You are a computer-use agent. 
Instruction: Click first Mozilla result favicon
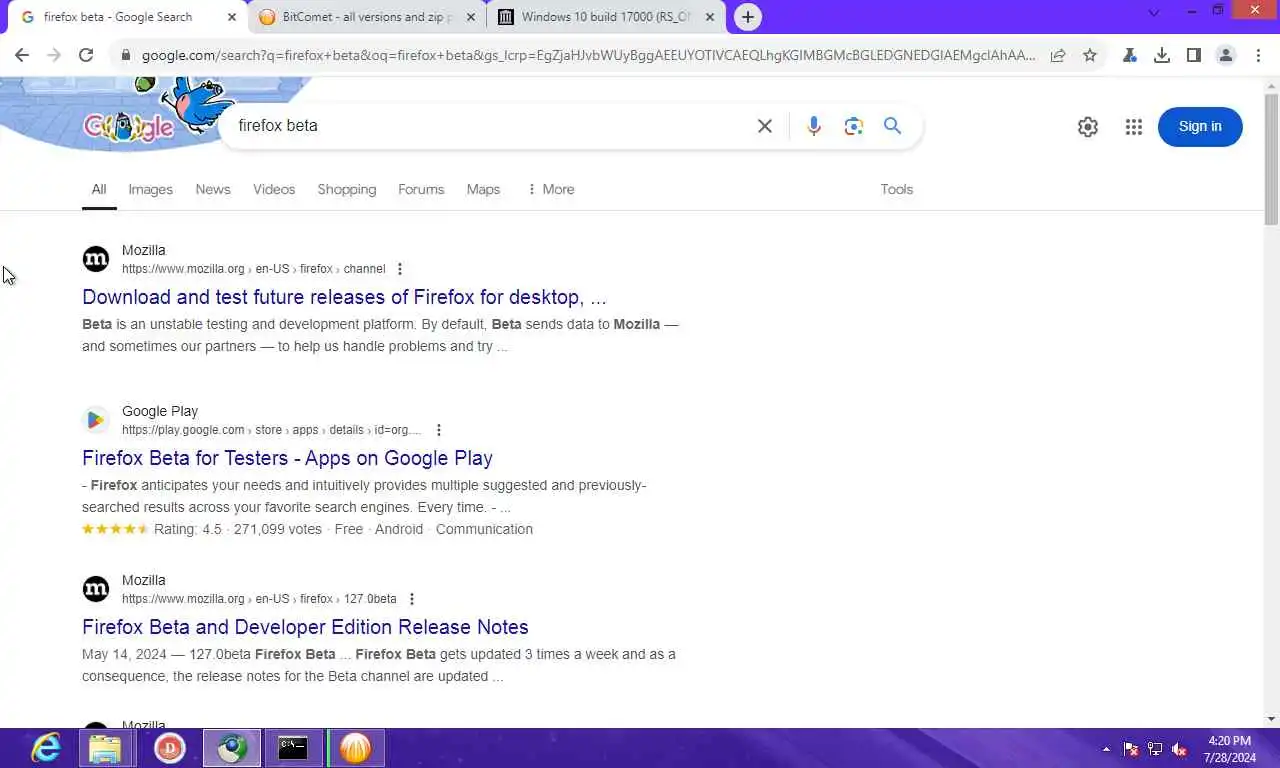96,260
